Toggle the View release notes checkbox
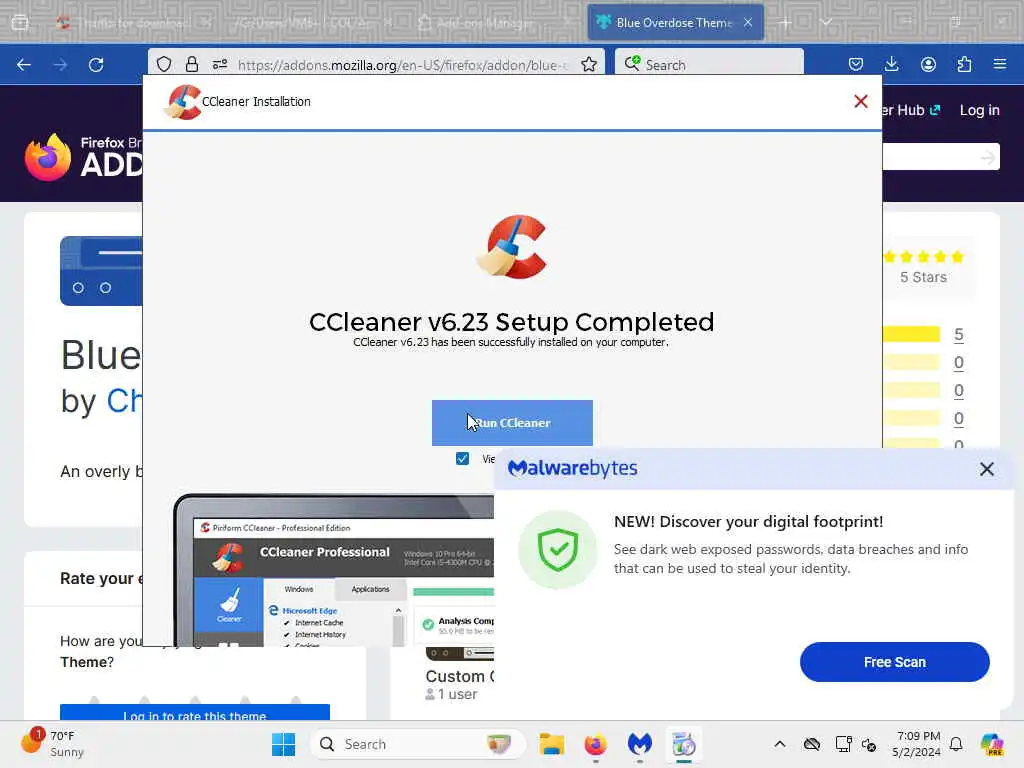 click(462, 458)
